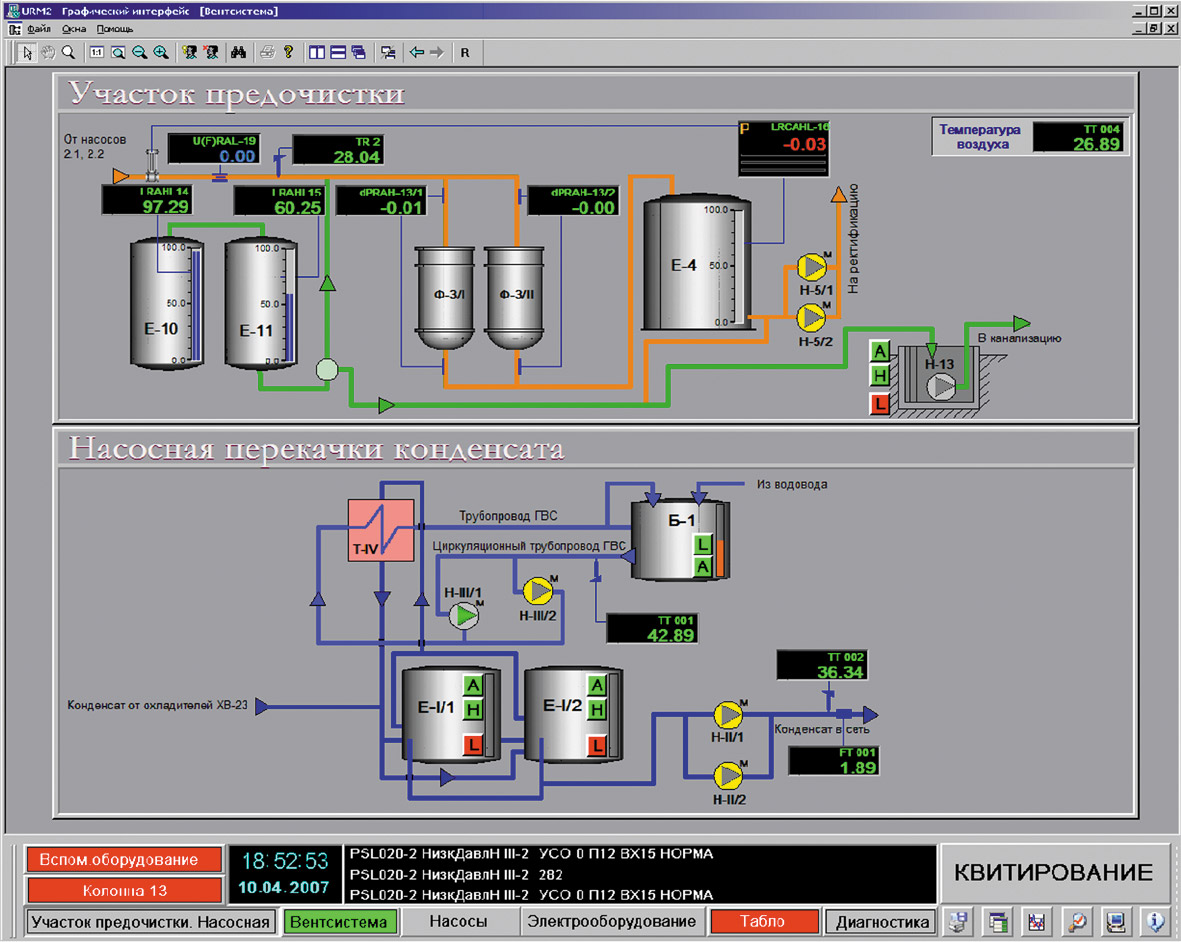Go back with left arrow icon

(417, 53)
